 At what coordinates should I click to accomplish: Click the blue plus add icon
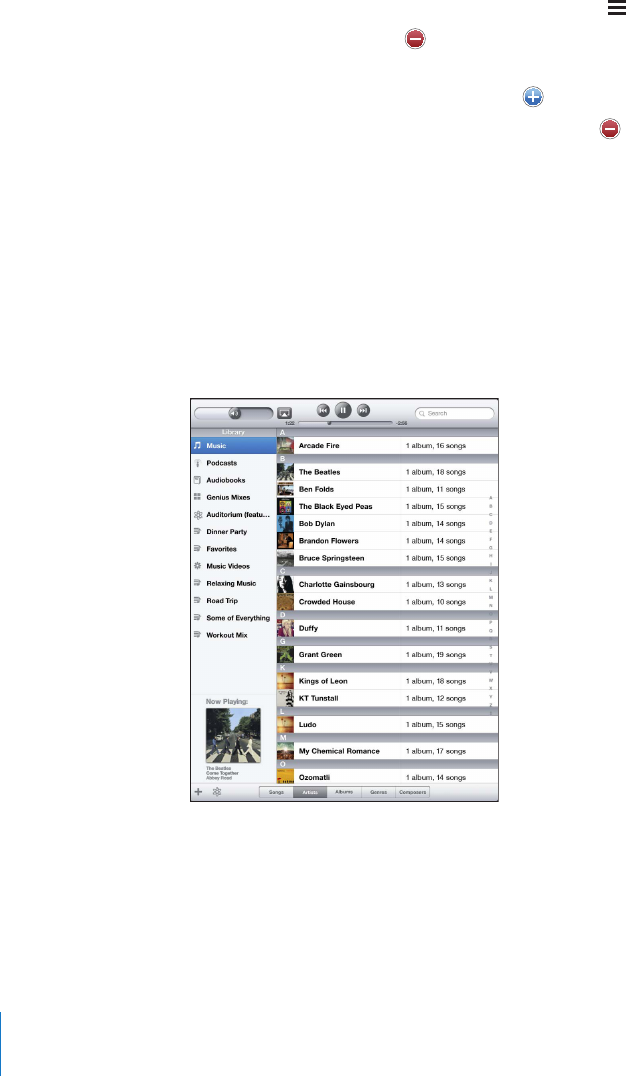tap(533, 97)
